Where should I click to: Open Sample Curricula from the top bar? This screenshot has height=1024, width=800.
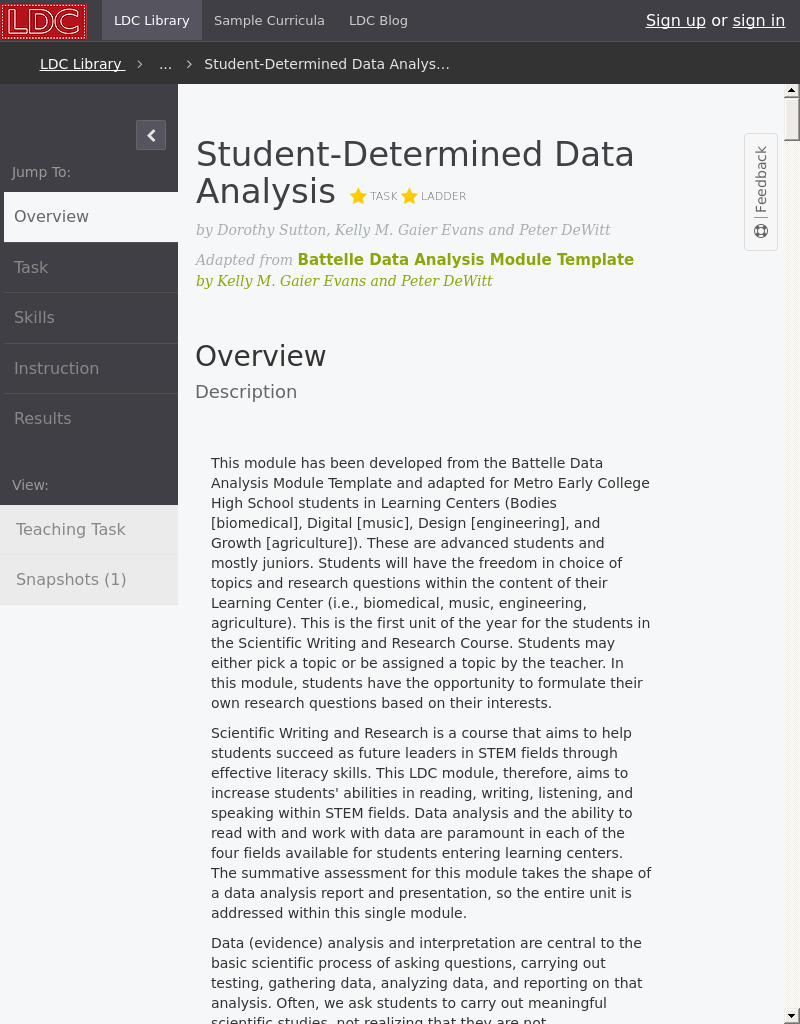coord(269,20)
